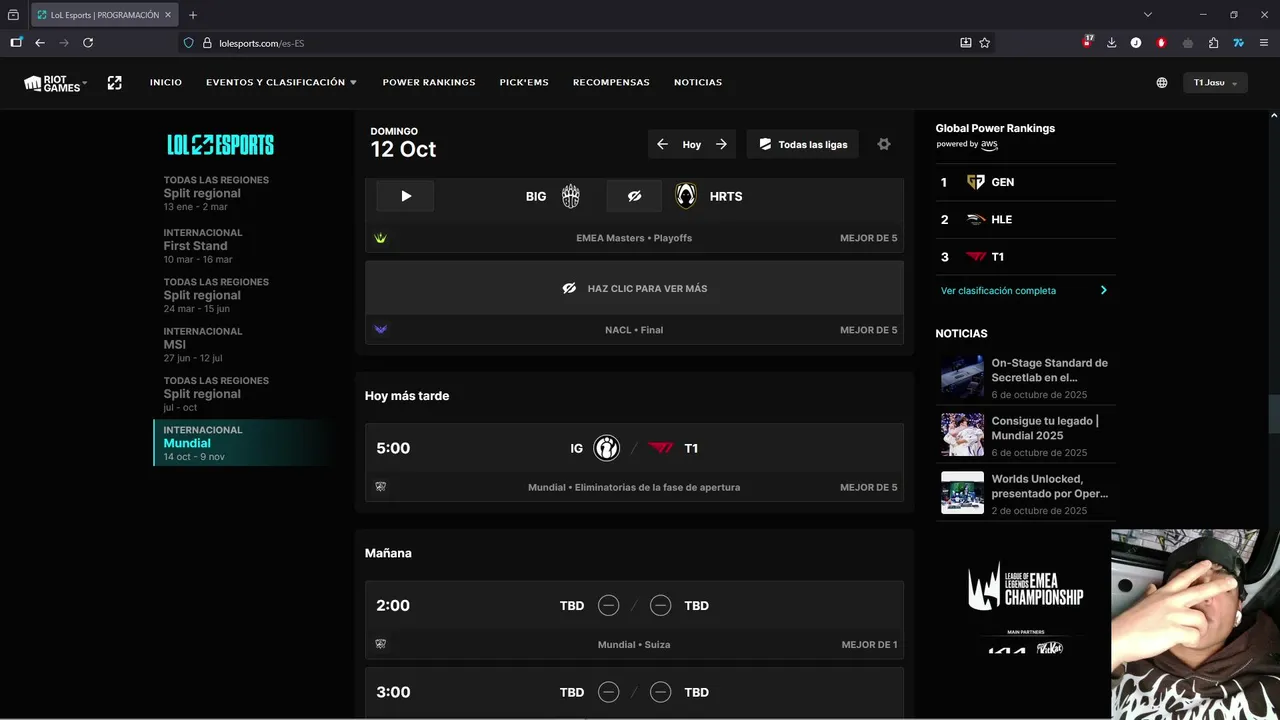Open the browser hamburger menu
This screenshot has width=1280, height=720.
click(x=1263, y=43)
